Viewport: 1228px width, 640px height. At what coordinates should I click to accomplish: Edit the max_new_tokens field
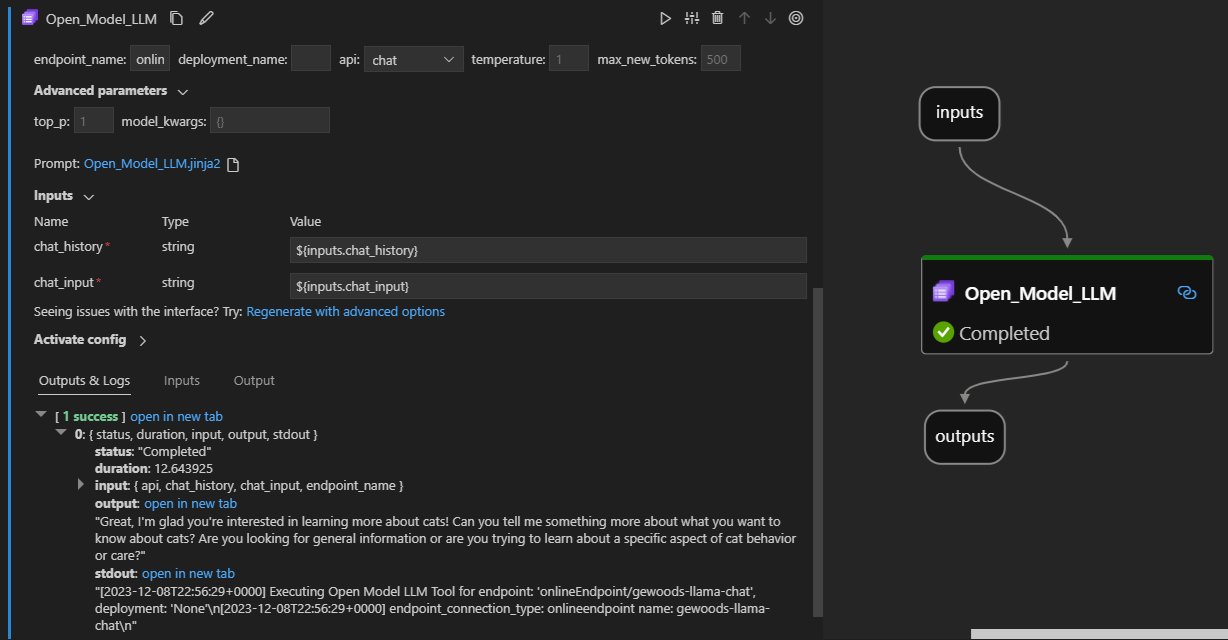click(720, 58)
